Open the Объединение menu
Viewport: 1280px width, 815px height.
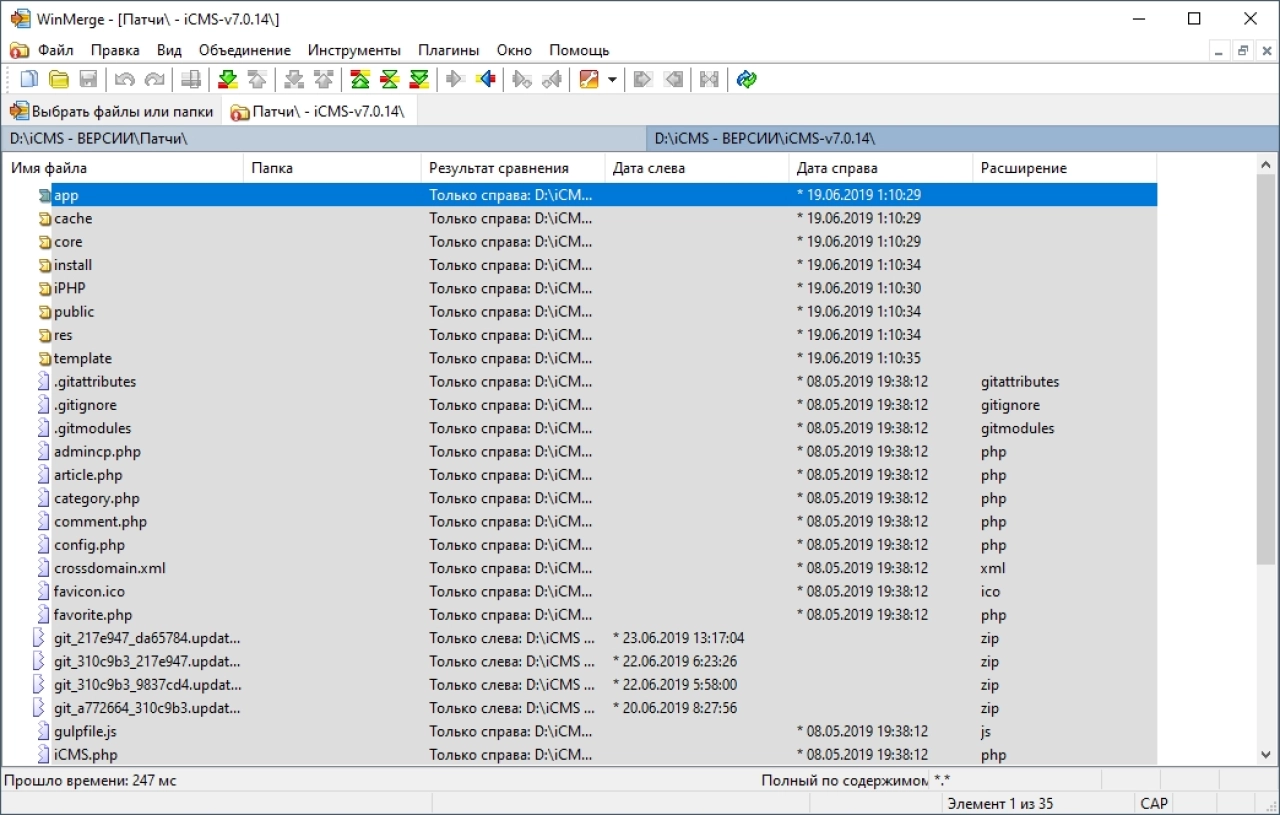[245, 50]
